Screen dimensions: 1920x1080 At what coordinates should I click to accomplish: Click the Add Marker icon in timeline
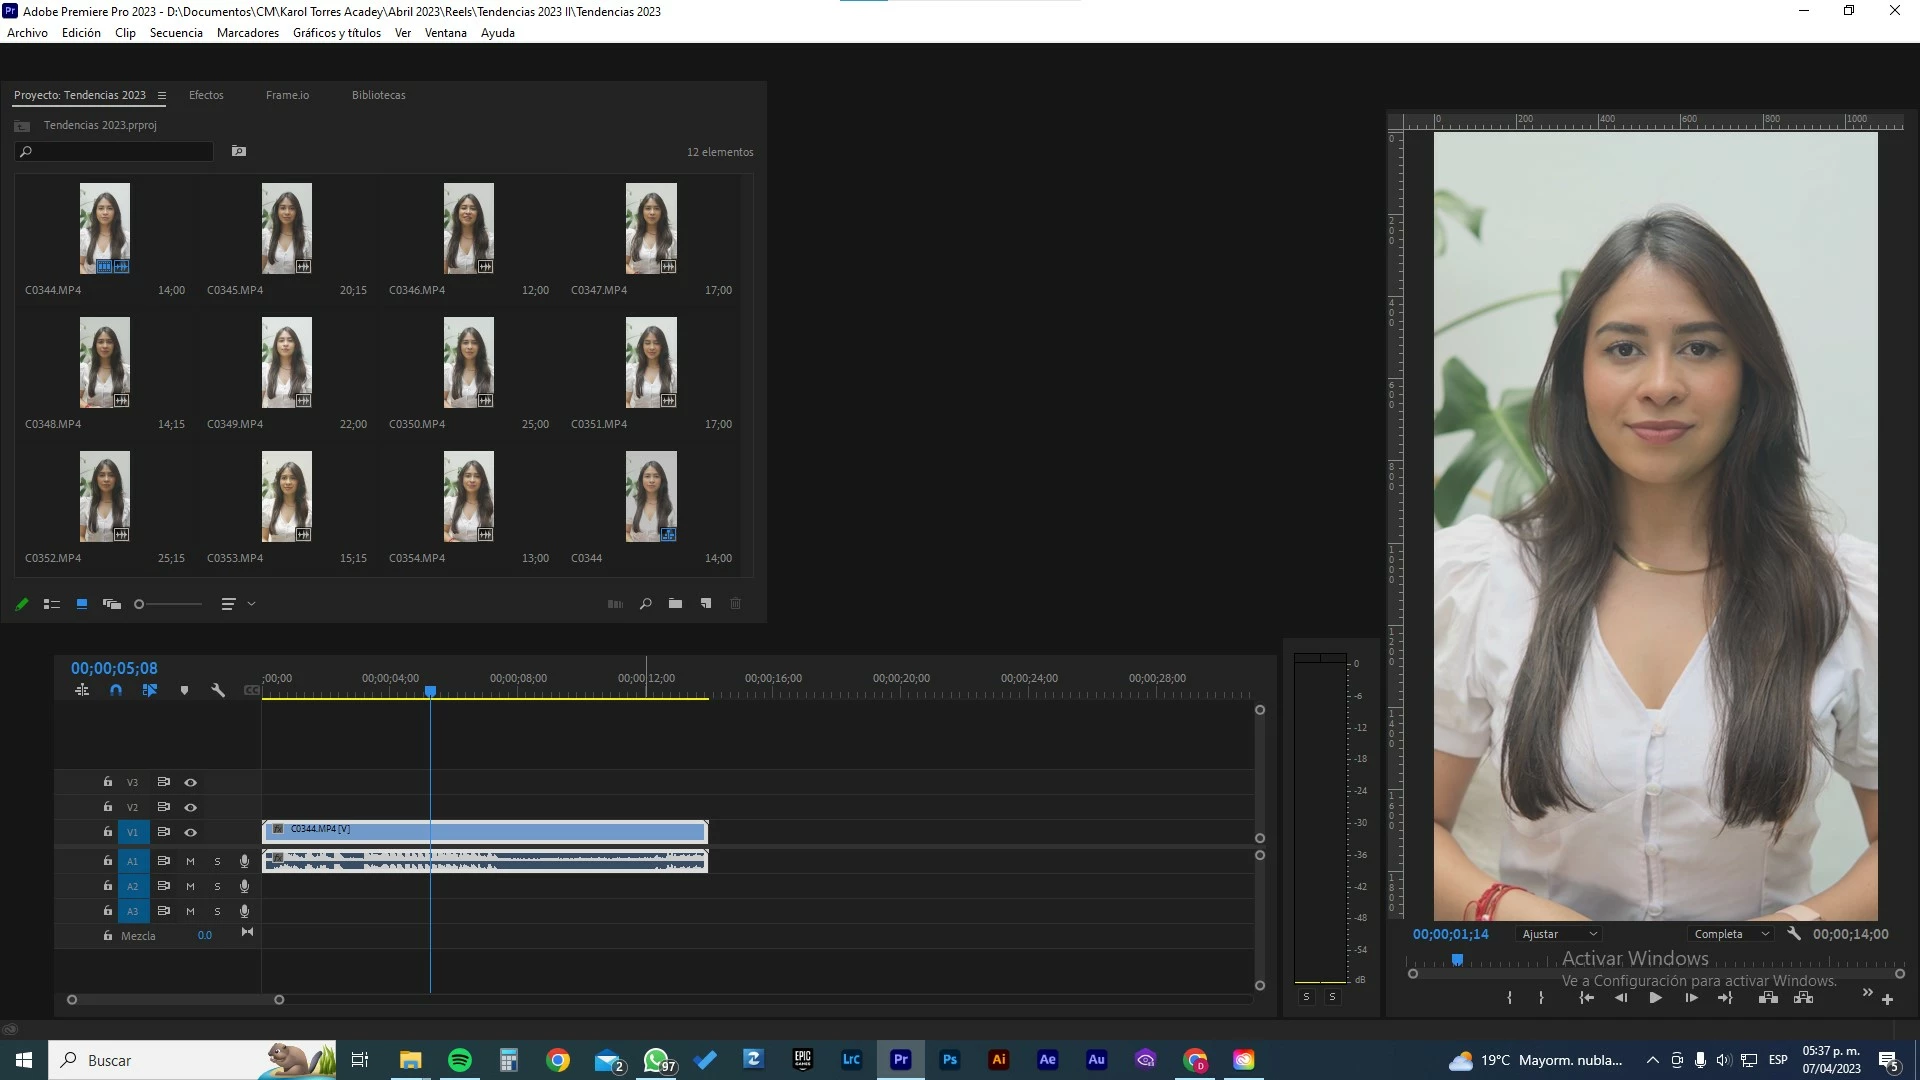click(x=184, y=690)
